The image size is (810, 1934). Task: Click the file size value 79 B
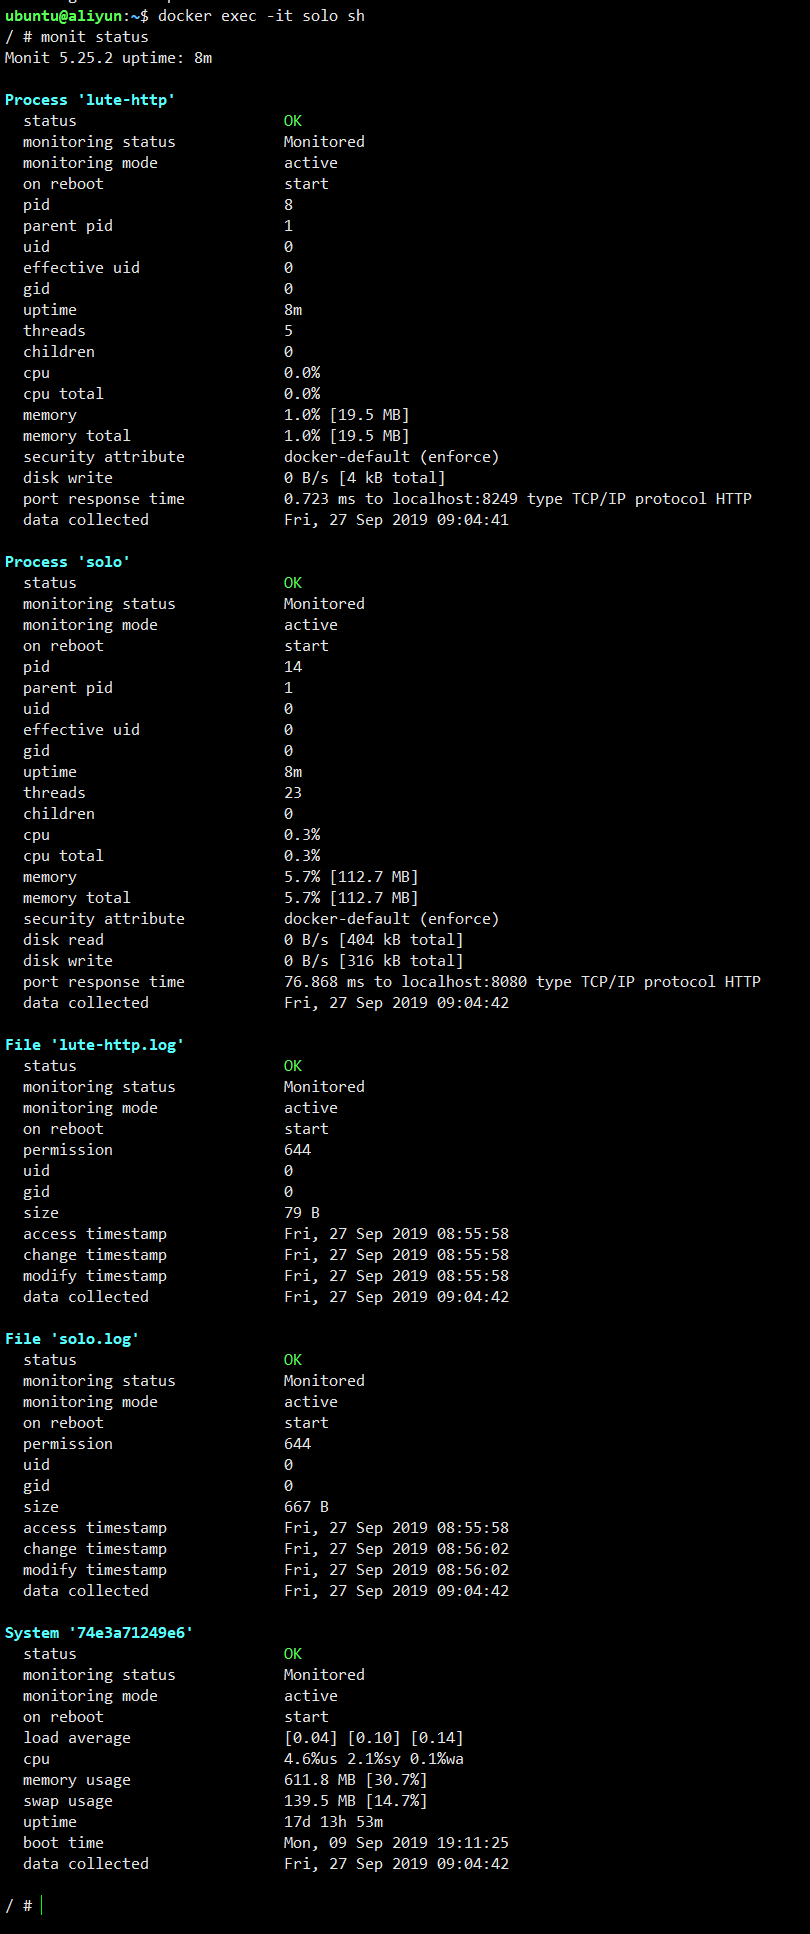302,1213
